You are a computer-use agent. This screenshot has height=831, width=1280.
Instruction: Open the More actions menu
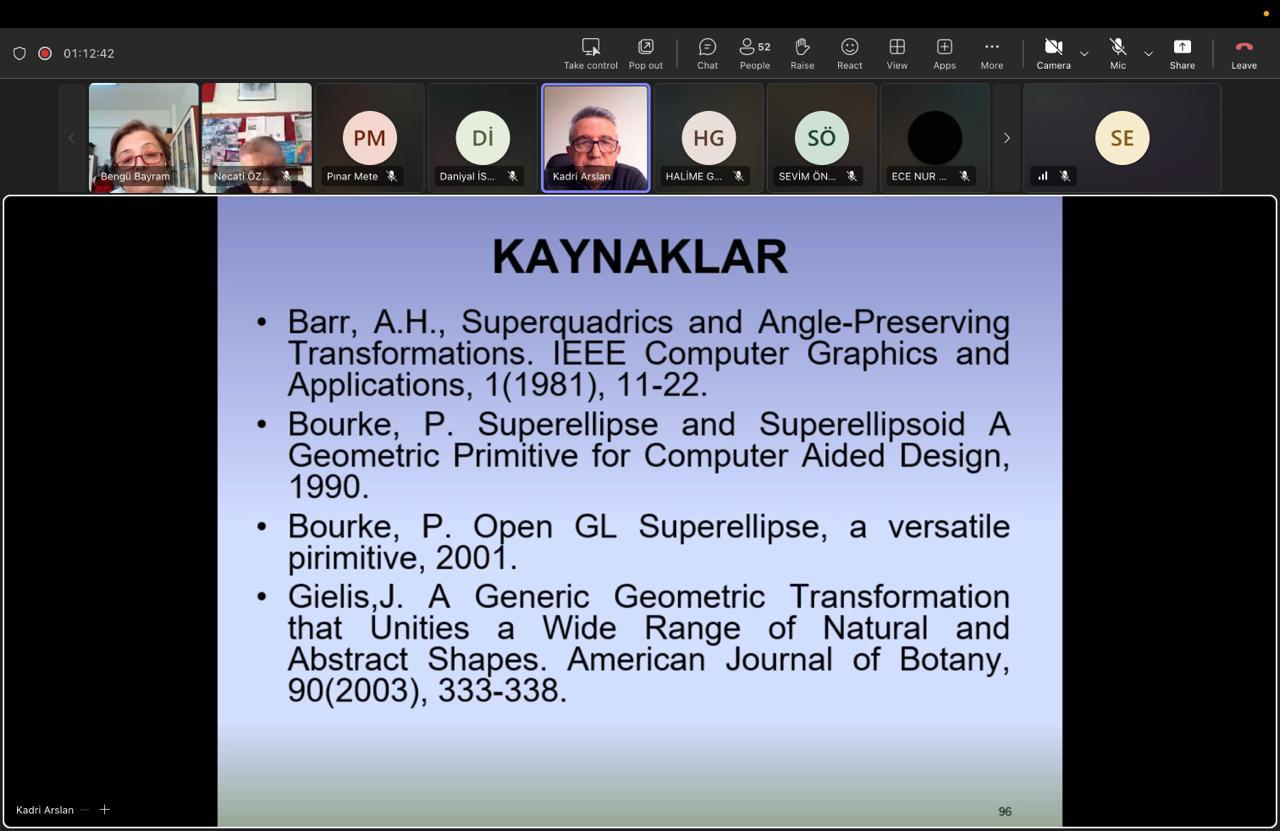(x=991, y=54)
